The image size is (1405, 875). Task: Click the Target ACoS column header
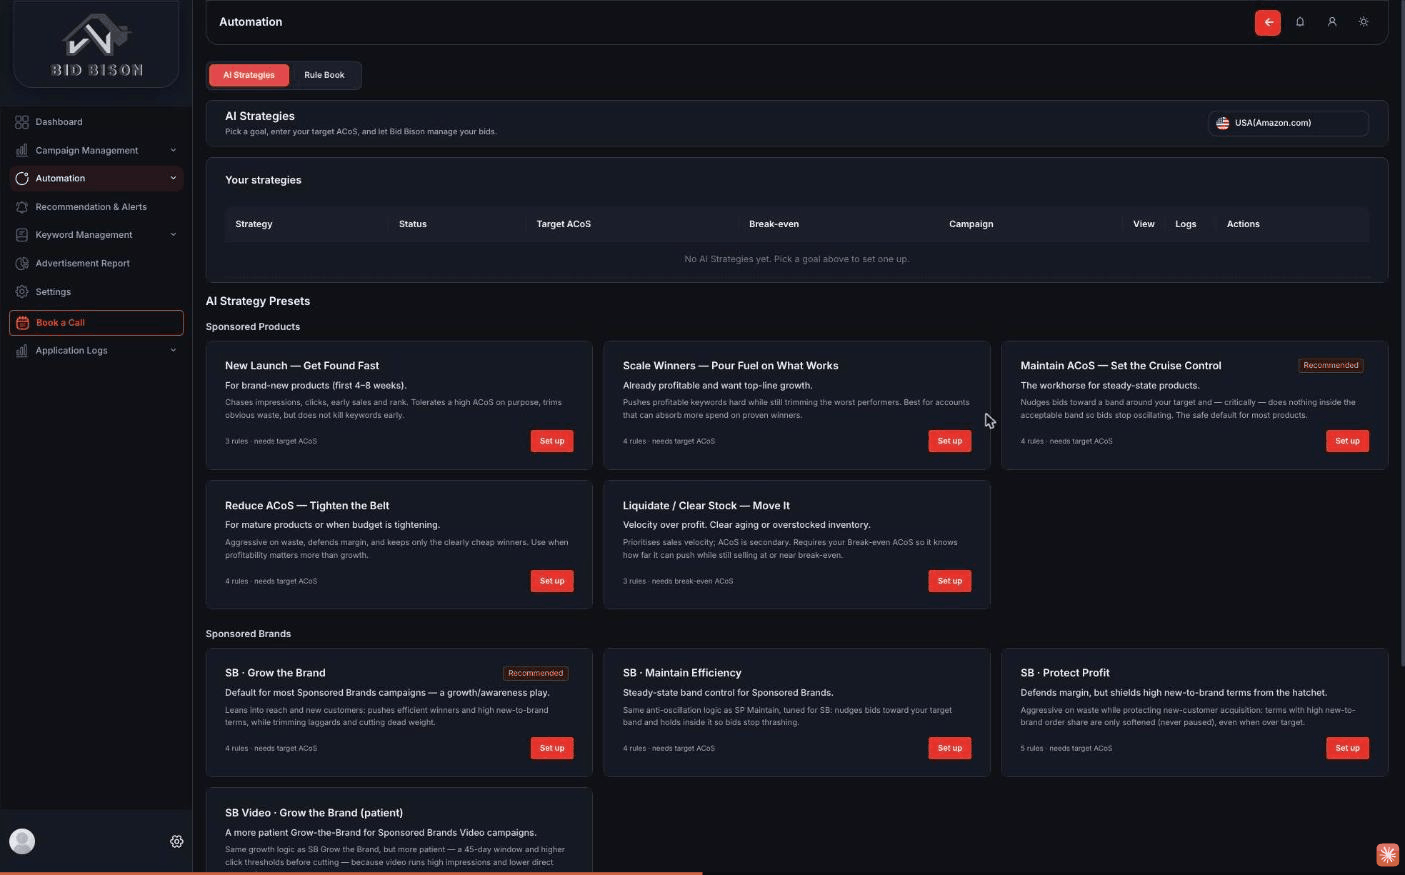pyautogui.click(x=564, y=224)
